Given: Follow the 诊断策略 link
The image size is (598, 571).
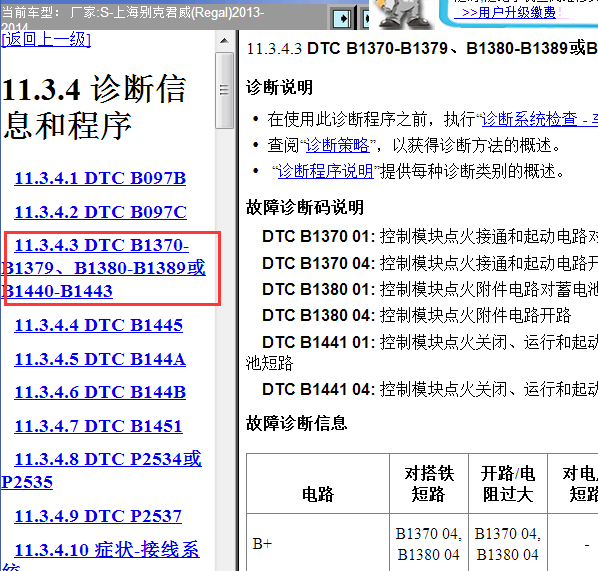Looking at the screenshot, I should (338, 145).
